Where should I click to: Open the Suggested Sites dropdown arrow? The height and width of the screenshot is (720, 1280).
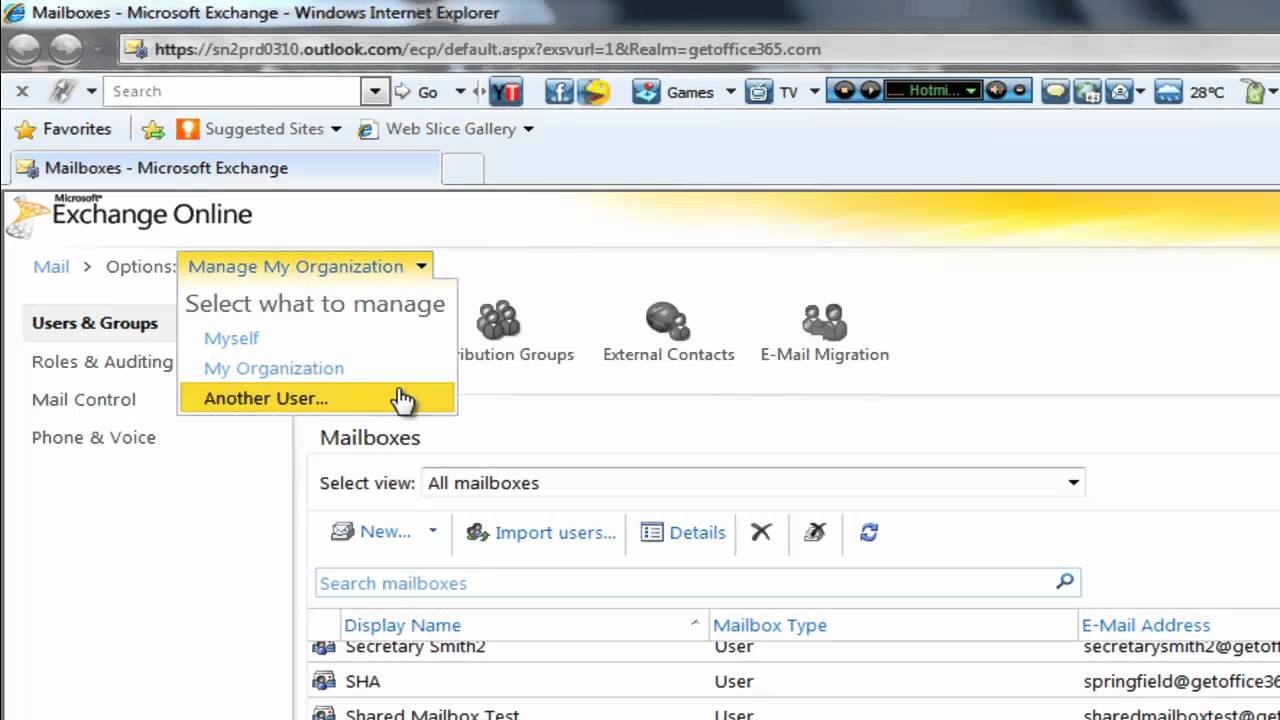(x=336, y=129)
